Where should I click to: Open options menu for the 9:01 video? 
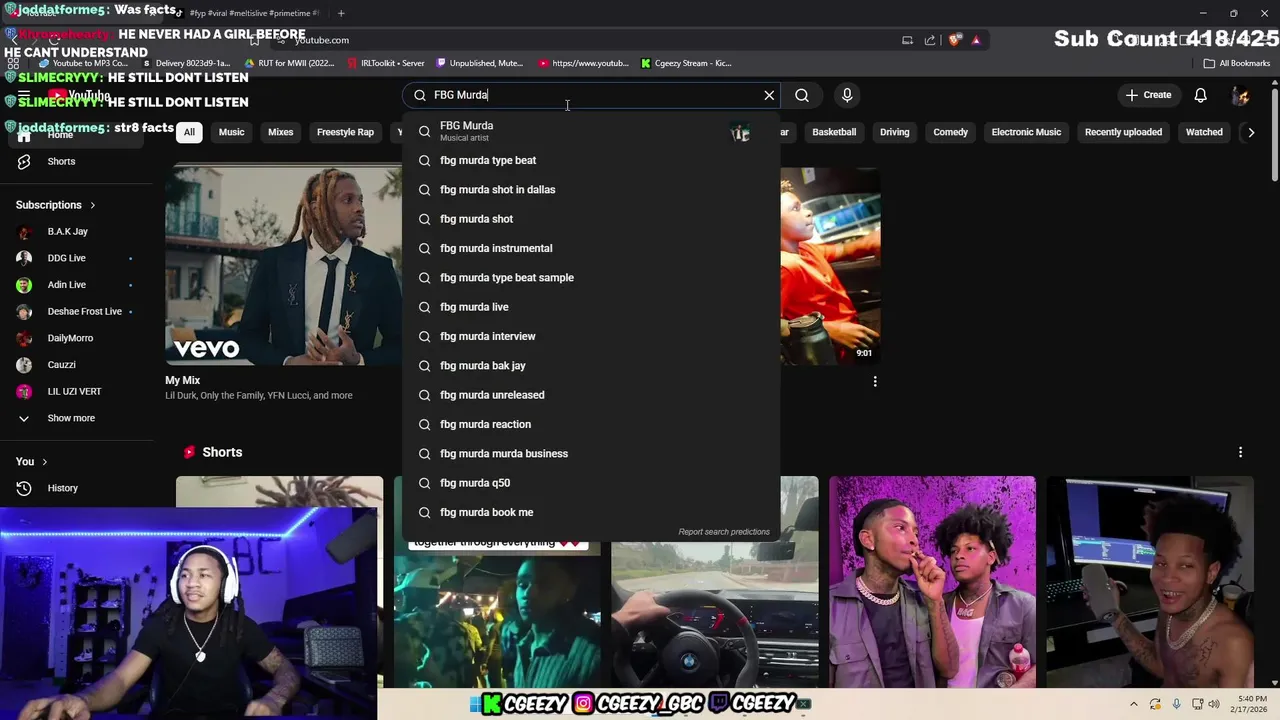(875, 381)
